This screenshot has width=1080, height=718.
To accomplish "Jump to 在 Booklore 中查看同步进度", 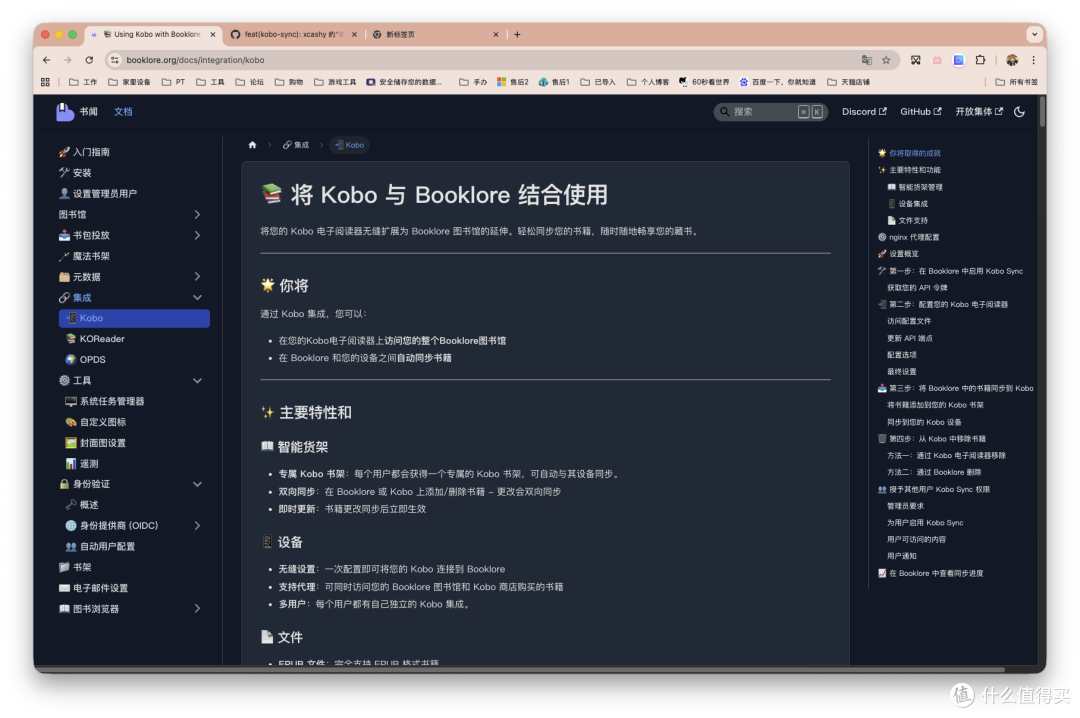I will pyautogui.click(x=931, y=573).
